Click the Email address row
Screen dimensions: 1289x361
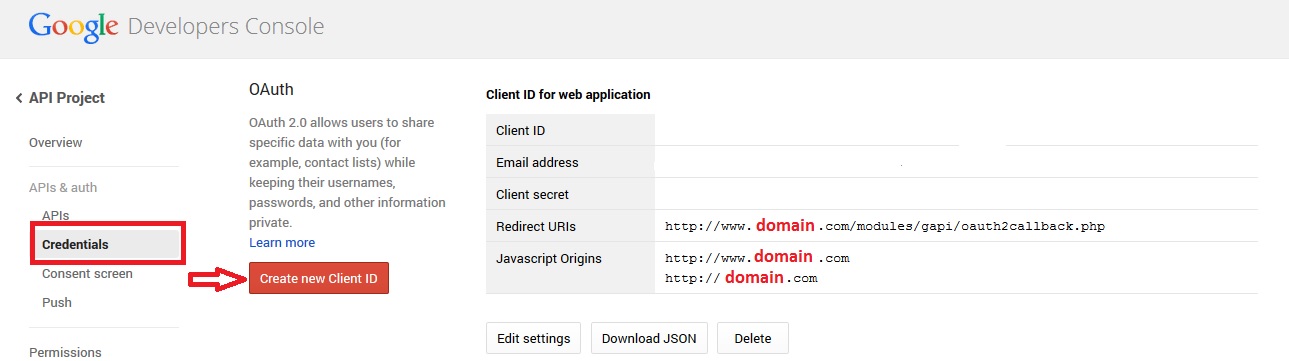point(872,162)
